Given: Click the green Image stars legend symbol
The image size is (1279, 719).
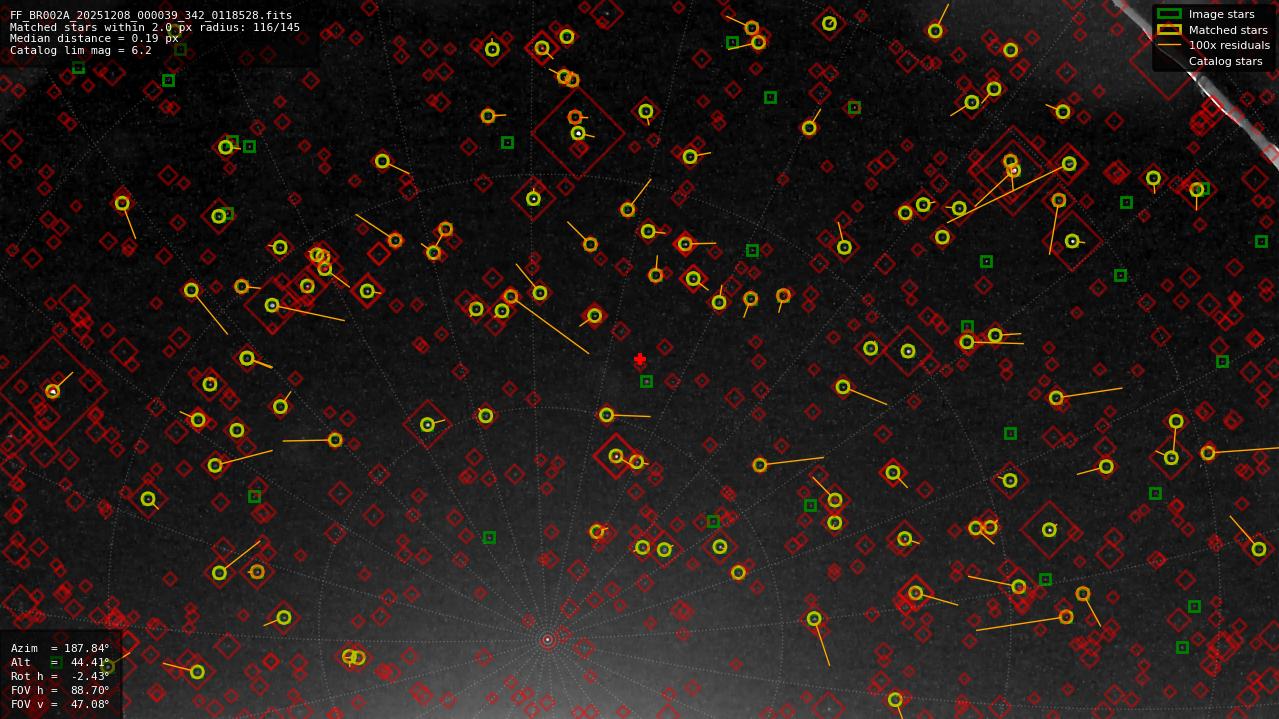Looking at the screenshot, I should (x=1169, y=14).
